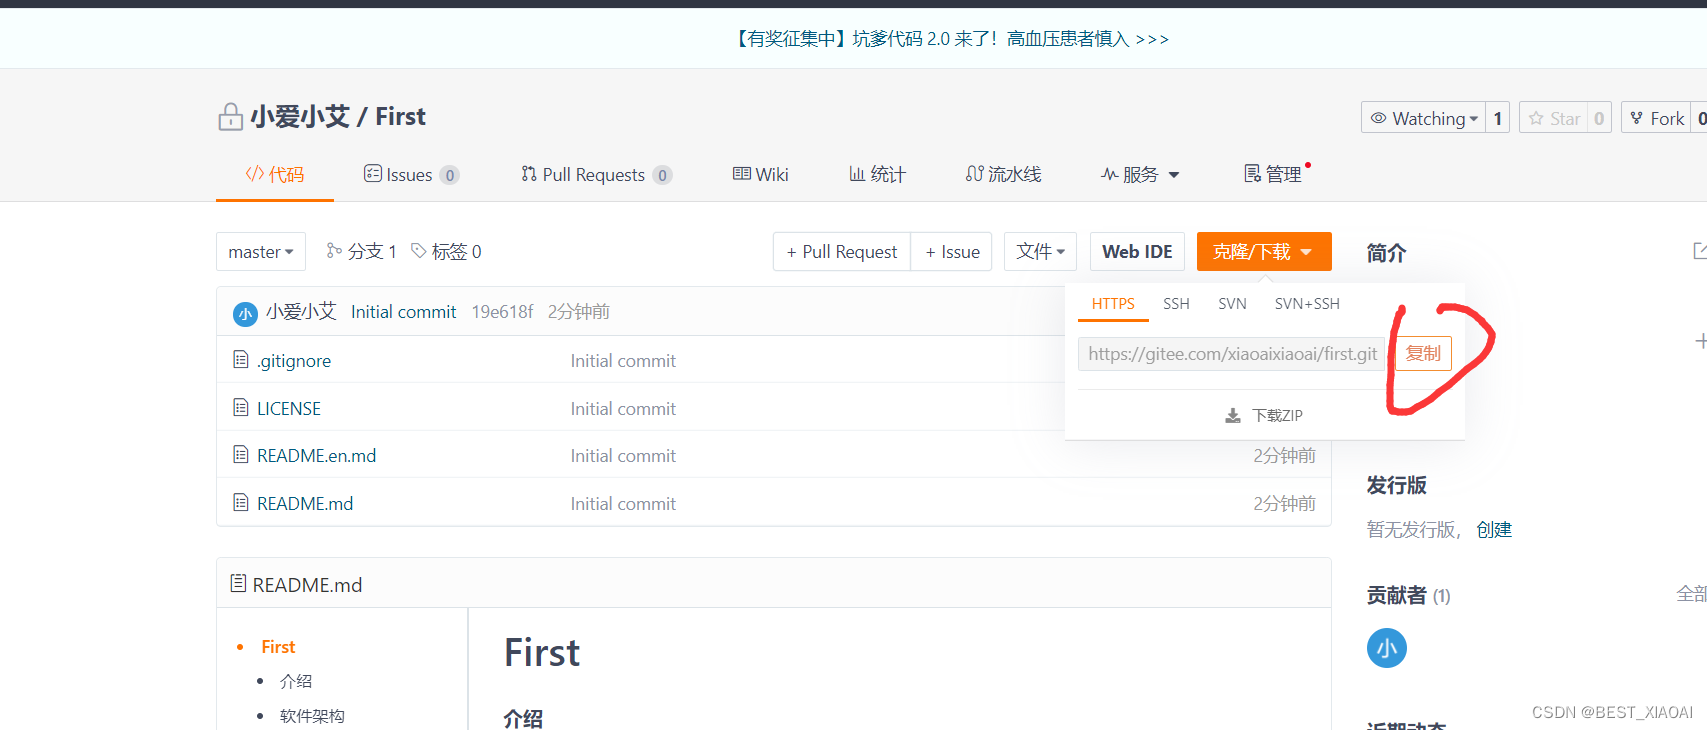Click the README.md preview header
1707x730 pixels.
[x=774, y=584]
